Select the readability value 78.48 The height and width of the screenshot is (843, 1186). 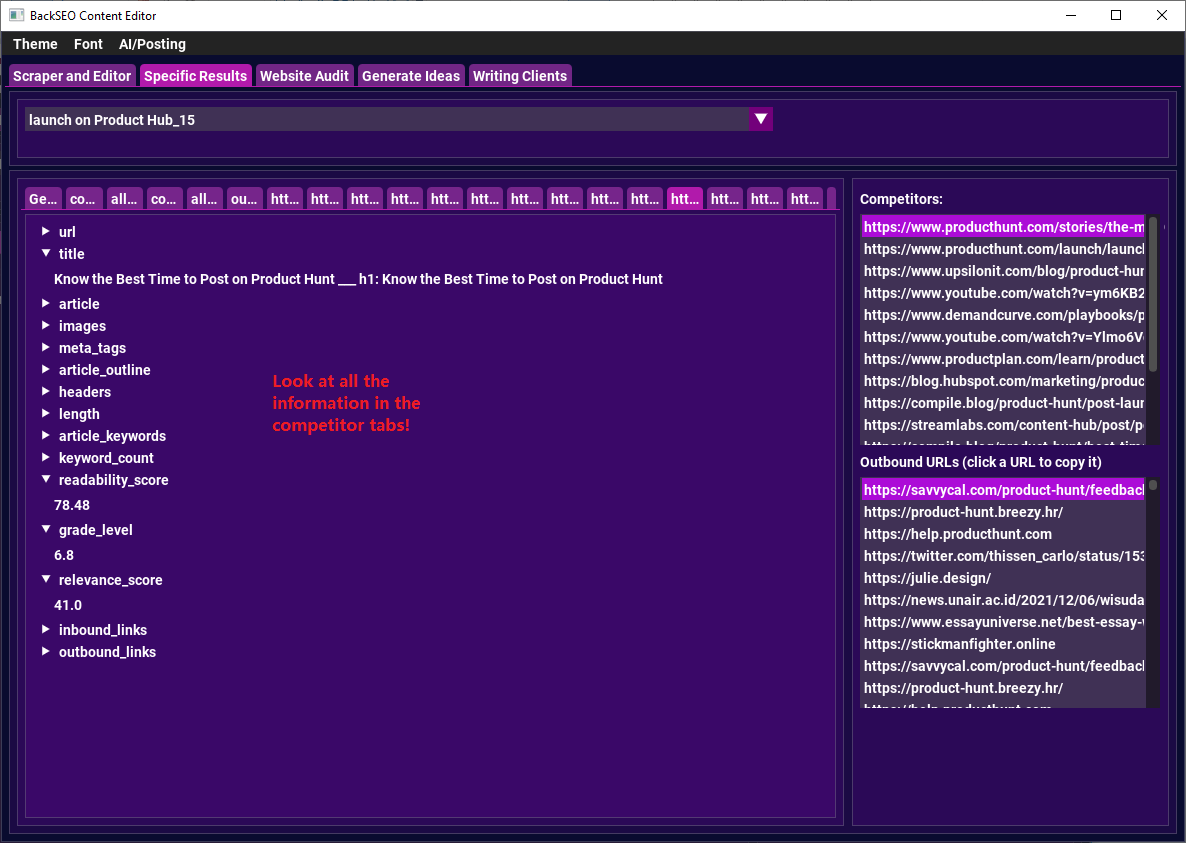(72, 505)
